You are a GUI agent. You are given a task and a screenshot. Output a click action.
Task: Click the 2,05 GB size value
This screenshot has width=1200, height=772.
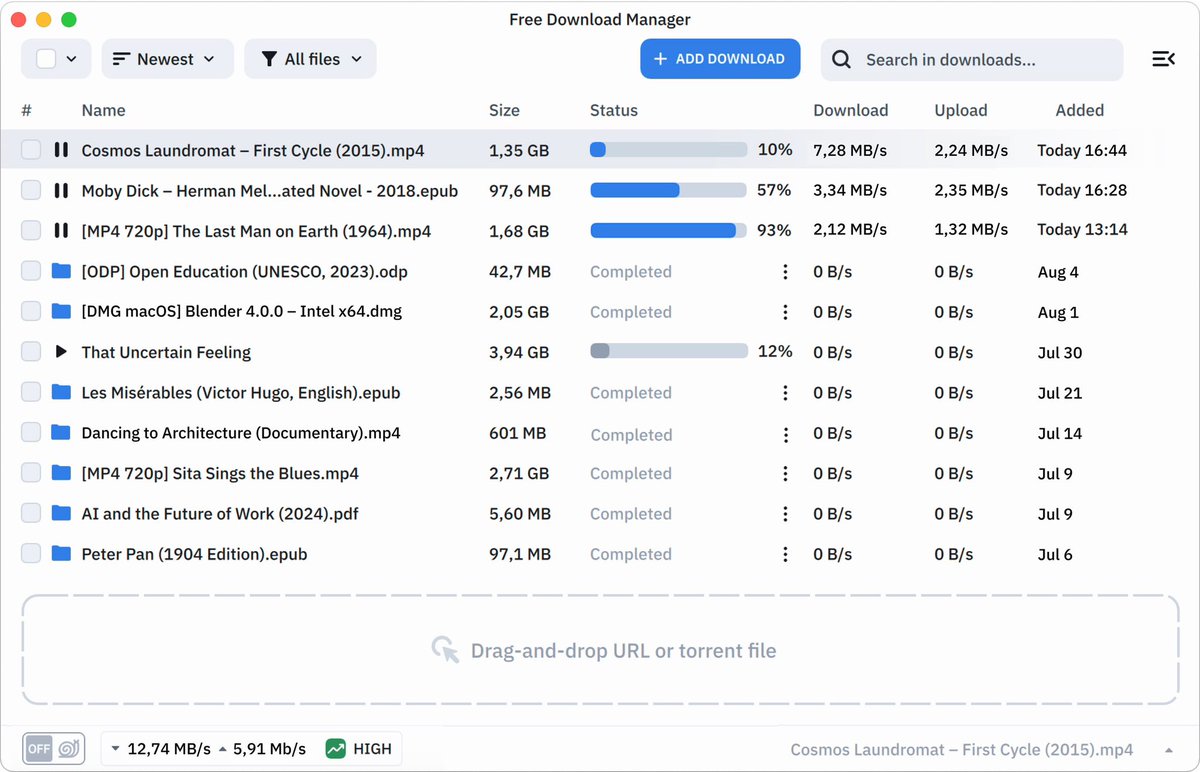(x=519, y=312)
